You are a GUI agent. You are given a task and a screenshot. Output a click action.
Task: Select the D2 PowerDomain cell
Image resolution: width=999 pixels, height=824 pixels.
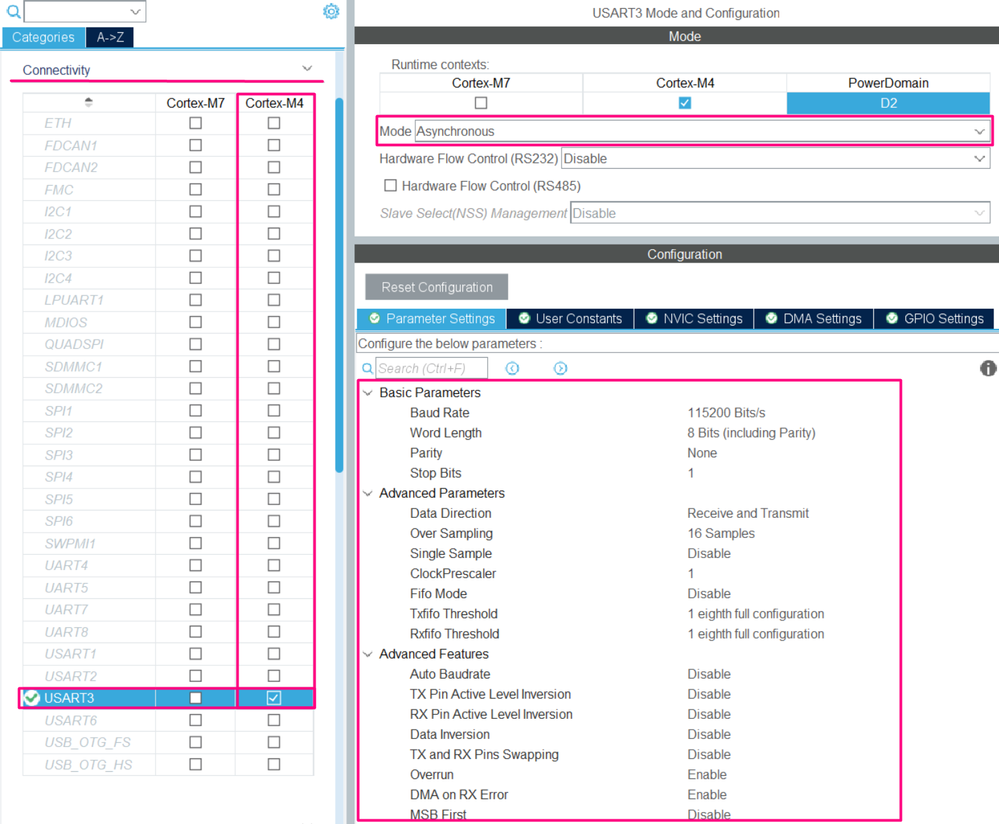pos(888,103)
